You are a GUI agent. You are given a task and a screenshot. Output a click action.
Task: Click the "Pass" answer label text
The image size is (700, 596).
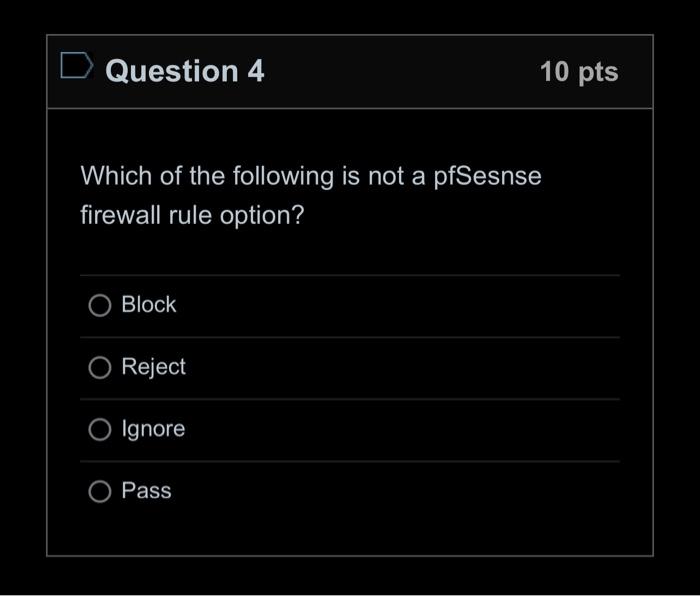146,491
